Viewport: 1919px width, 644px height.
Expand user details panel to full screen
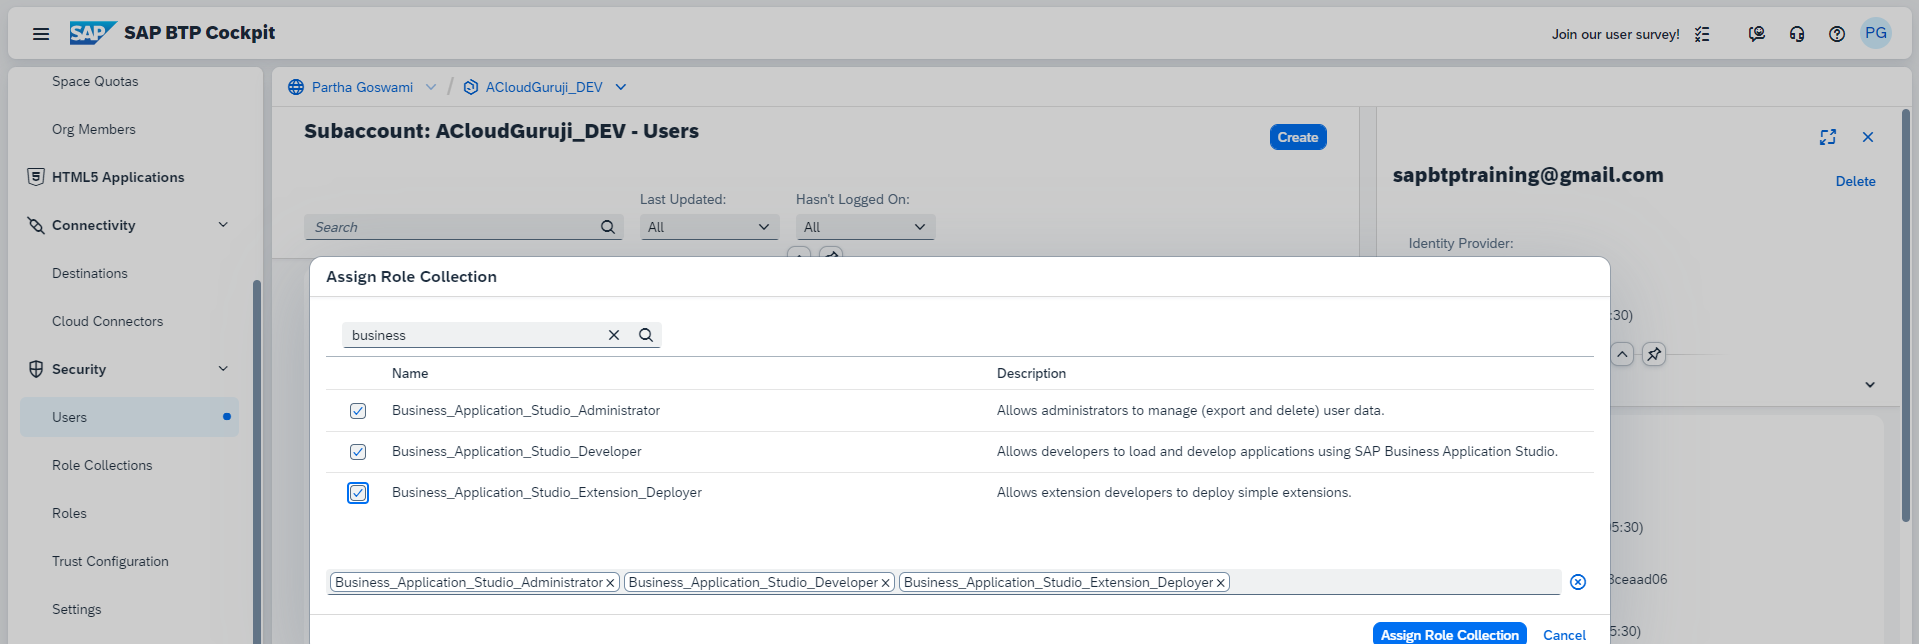tap(1828, 137)
